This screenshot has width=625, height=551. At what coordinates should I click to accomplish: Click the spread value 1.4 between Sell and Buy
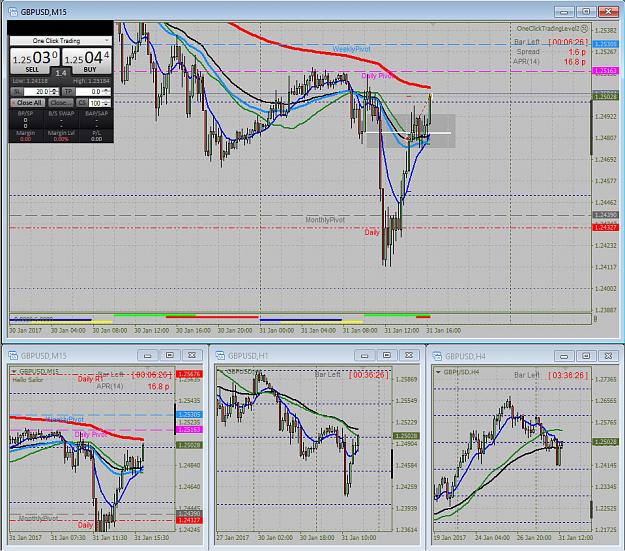(x=61, y=73)
